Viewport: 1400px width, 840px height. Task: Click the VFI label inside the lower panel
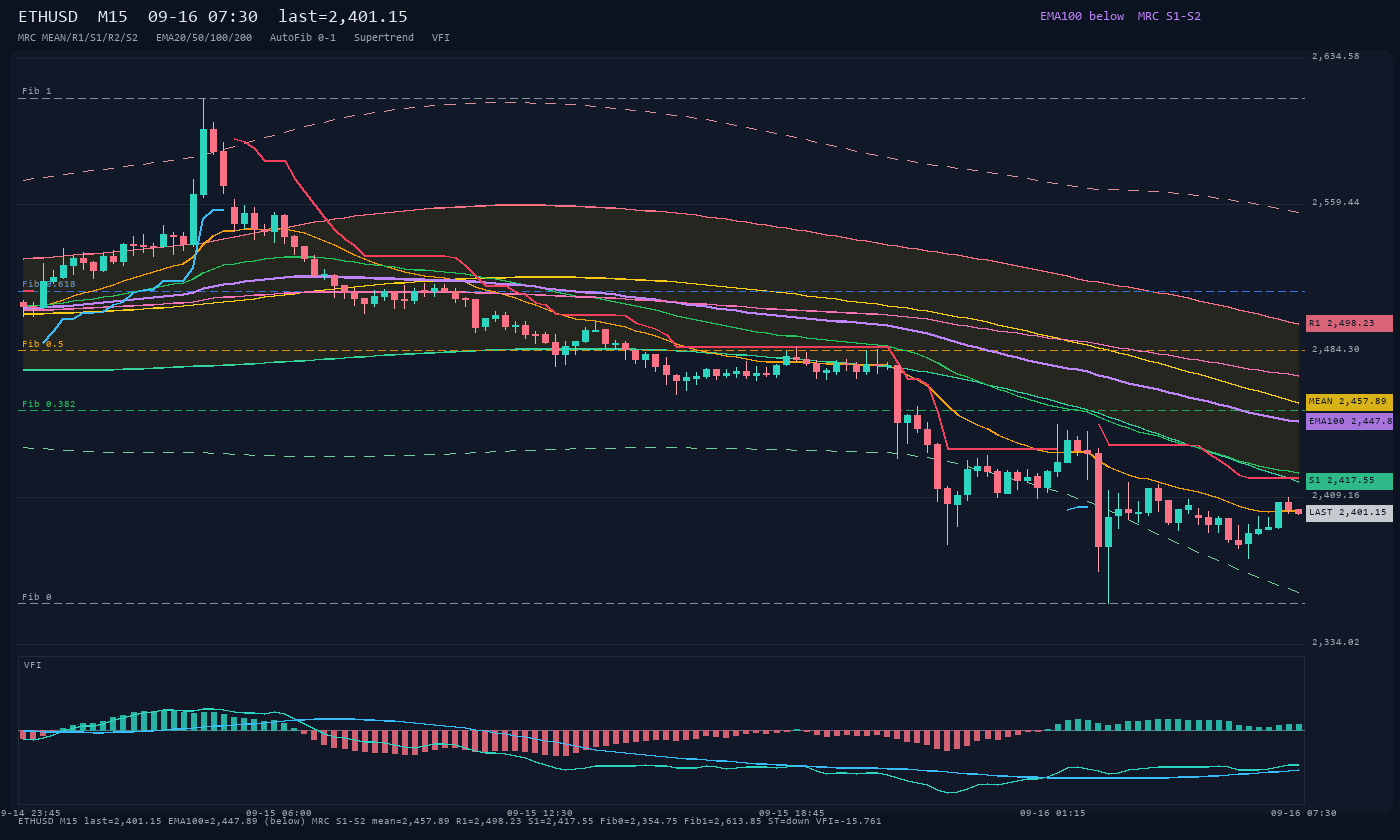pos(33,665)
